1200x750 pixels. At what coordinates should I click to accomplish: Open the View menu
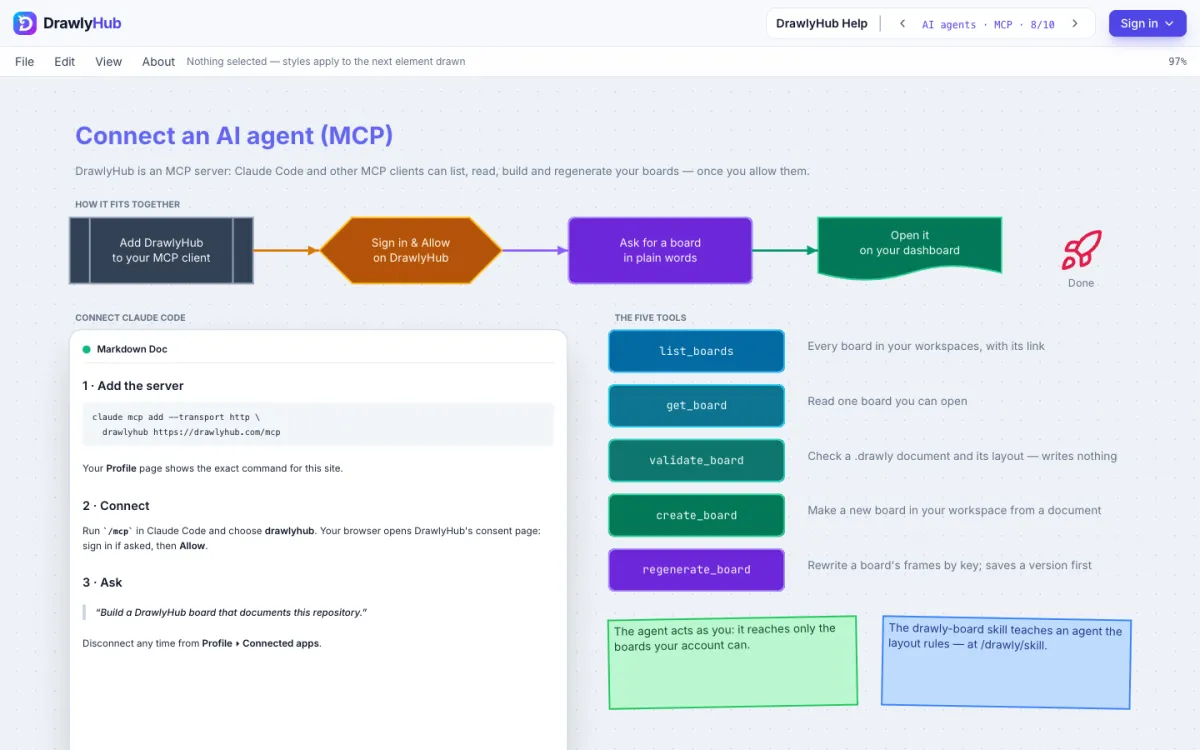pos(109,62)
